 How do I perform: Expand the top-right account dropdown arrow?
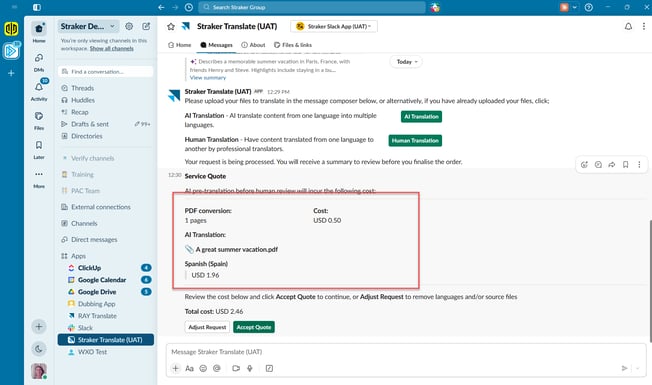(x=575, y=7)
